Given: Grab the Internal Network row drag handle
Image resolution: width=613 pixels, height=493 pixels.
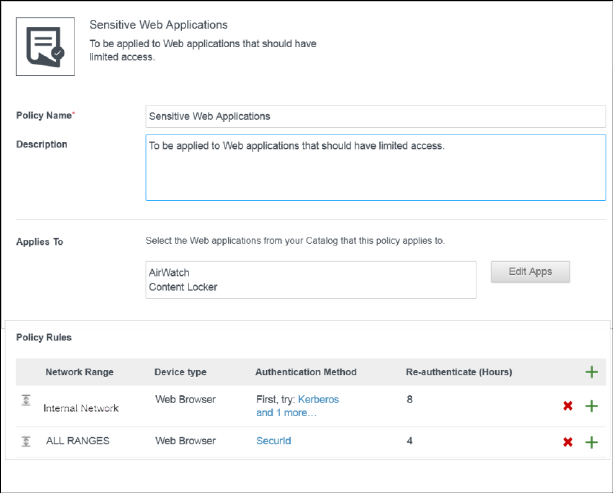Looking at the screenshot, I should [x=27, y=400].
